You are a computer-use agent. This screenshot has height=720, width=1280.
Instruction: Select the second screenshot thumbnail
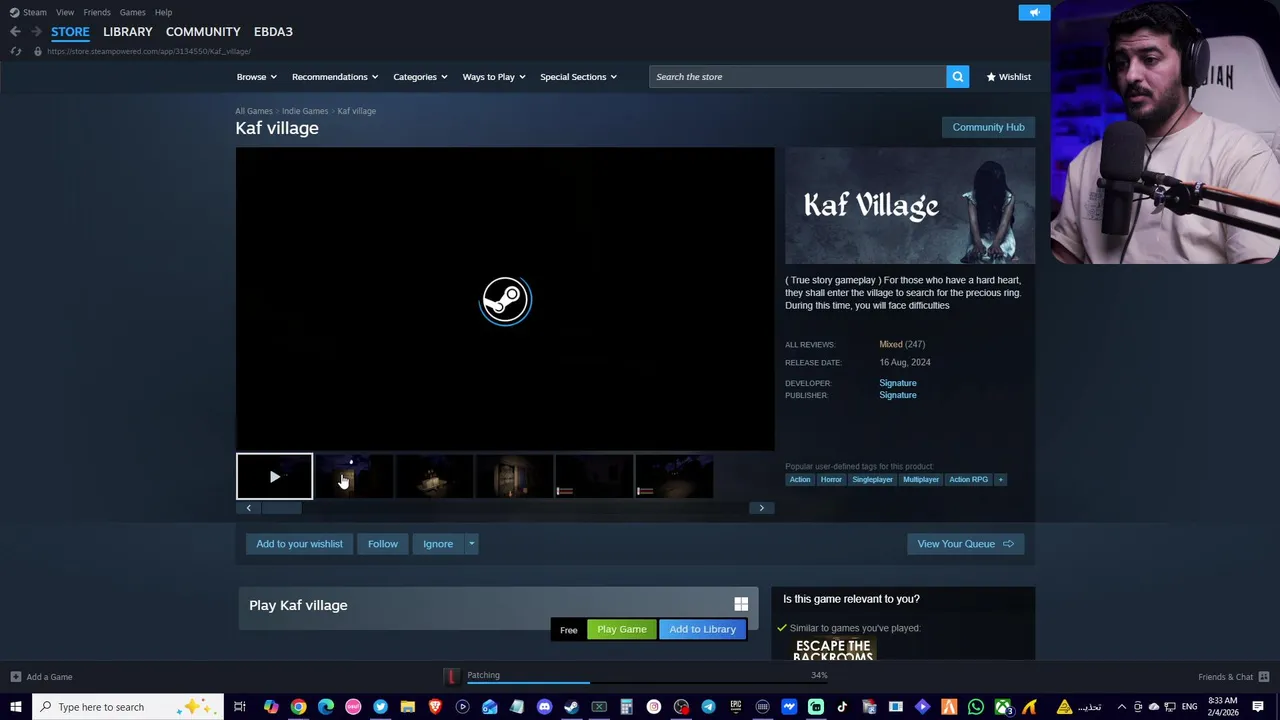click(x=434, y=476)
